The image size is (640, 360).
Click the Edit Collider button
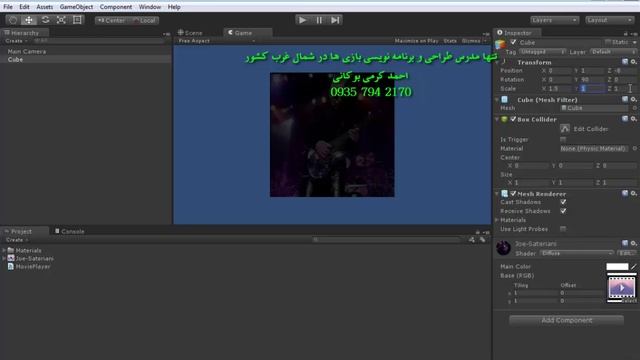click(x=565, y=129)
